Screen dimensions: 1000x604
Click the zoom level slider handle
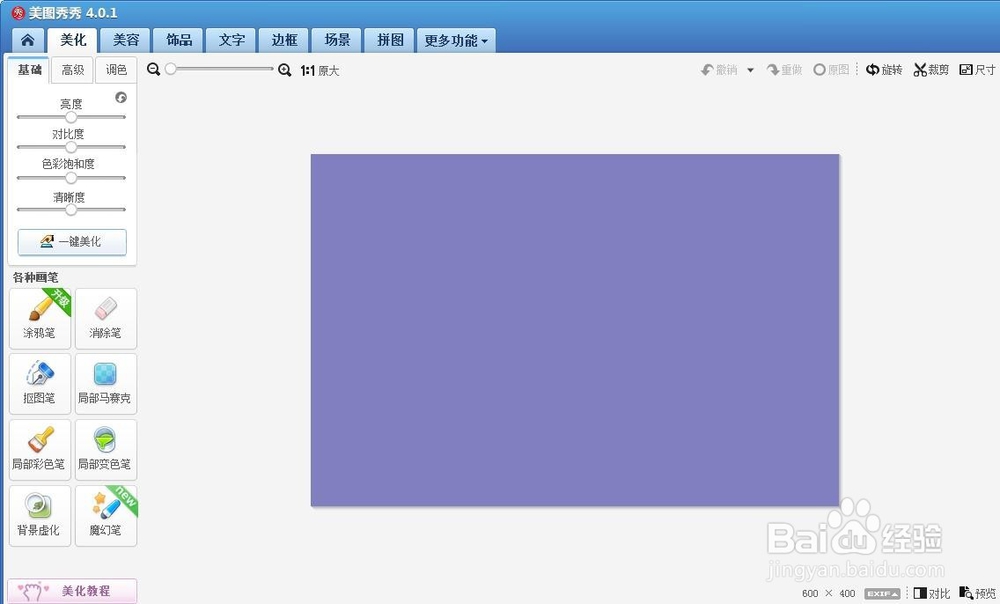click(x=170, y=69)
